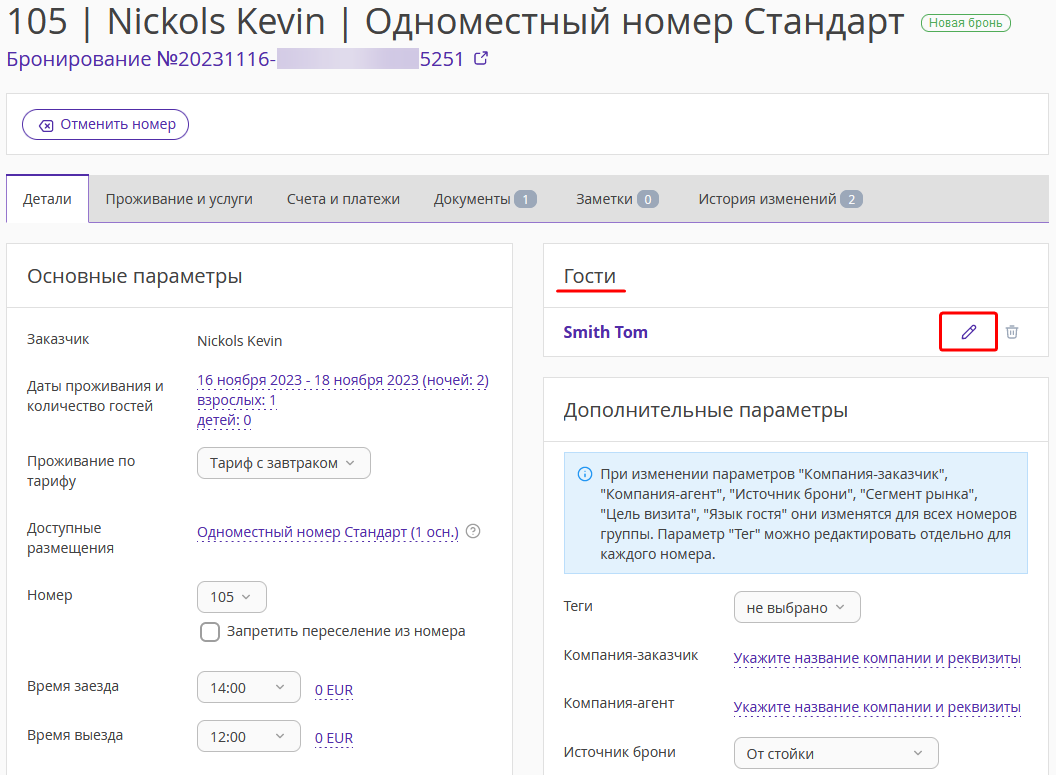Set Компания-заказчик company details link
Image resolution: width=1056 pixels, height=775 pixels.
pos(877,658)
